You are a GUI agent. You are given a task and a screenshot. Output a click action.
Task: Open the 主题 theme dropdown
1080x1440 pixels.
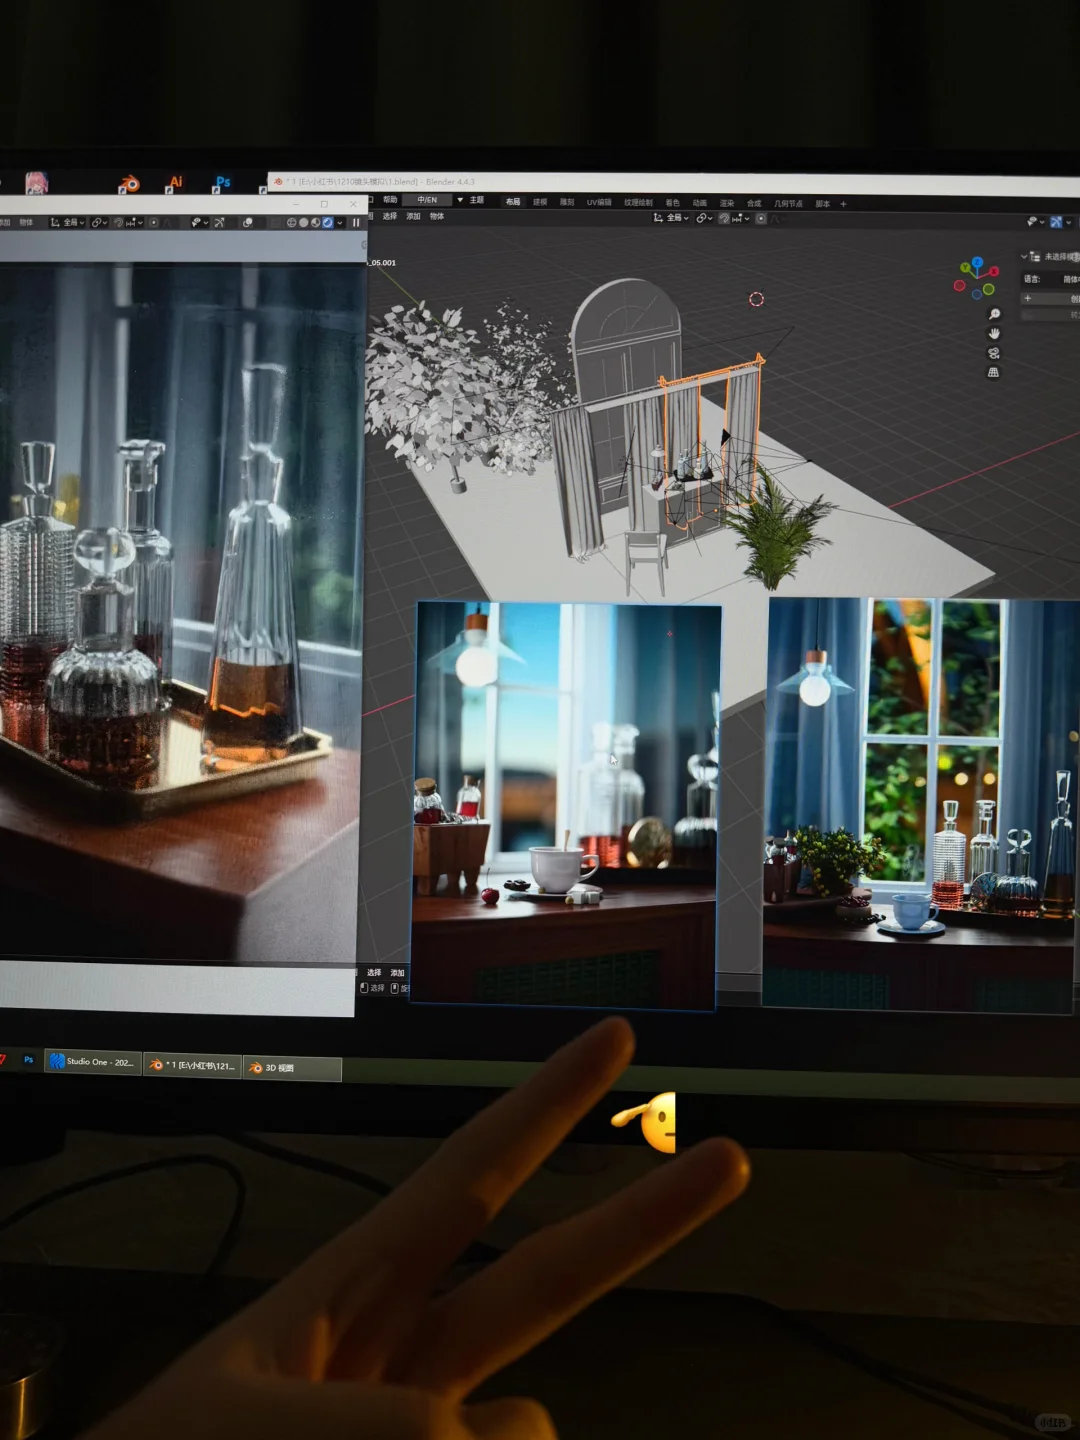click(470, 200)
